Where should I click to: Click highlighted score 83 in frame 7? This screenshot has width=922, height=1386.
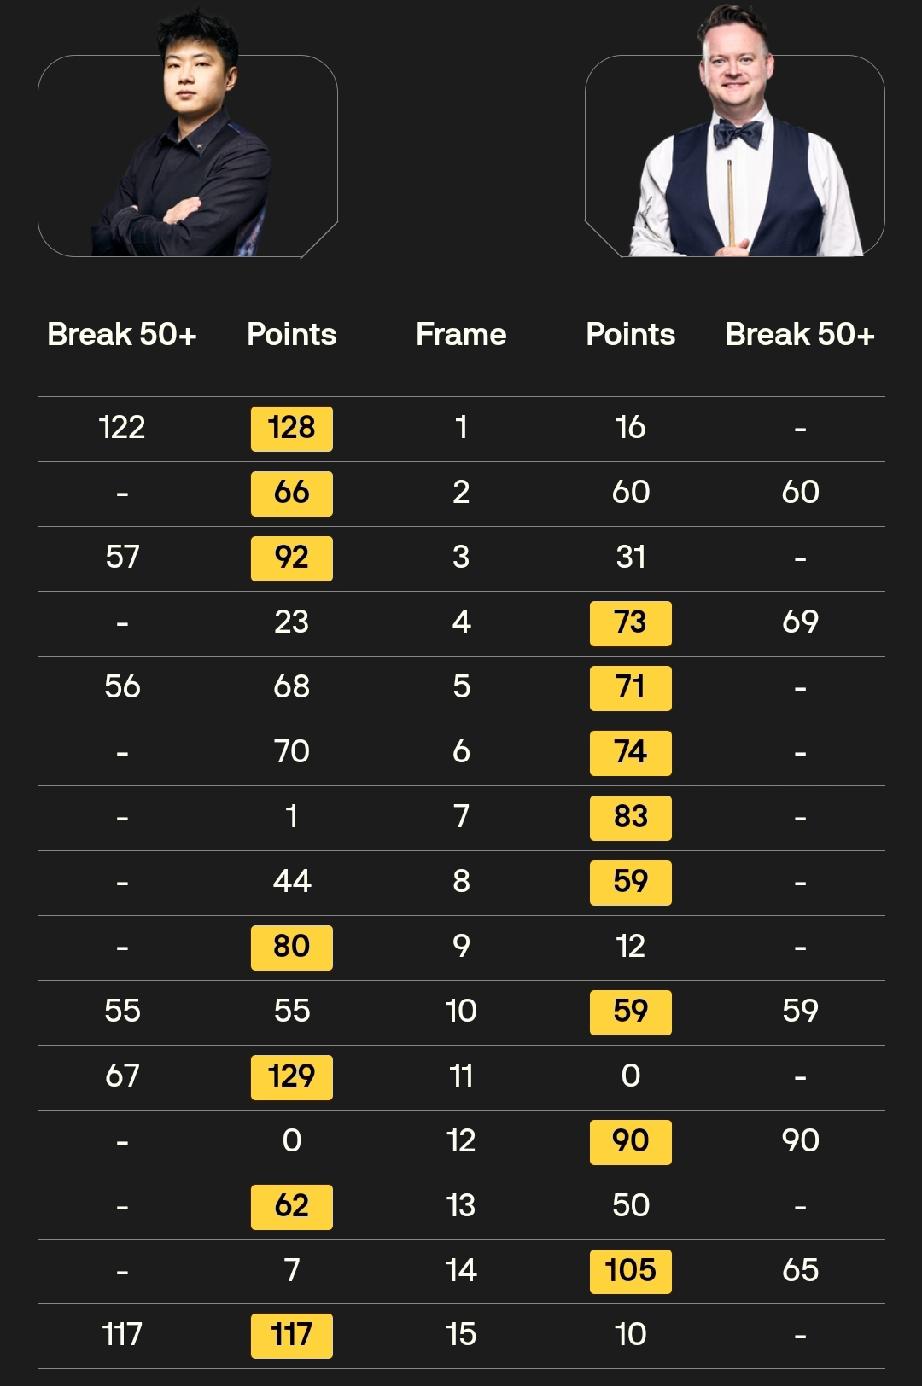(x=630, y=817)
